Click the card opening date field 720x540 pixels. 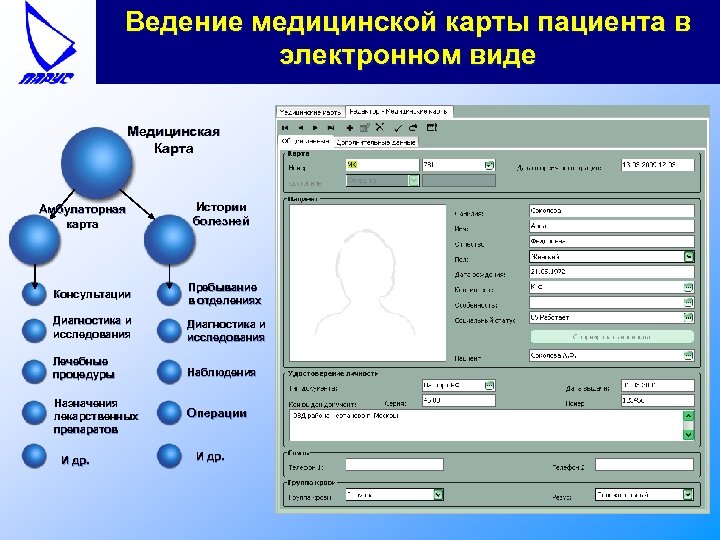[658, 165]
